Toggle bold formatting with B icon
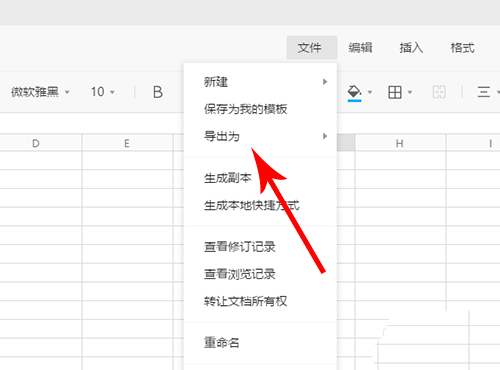This screenshot has height=370, width=500. point(158,92)
